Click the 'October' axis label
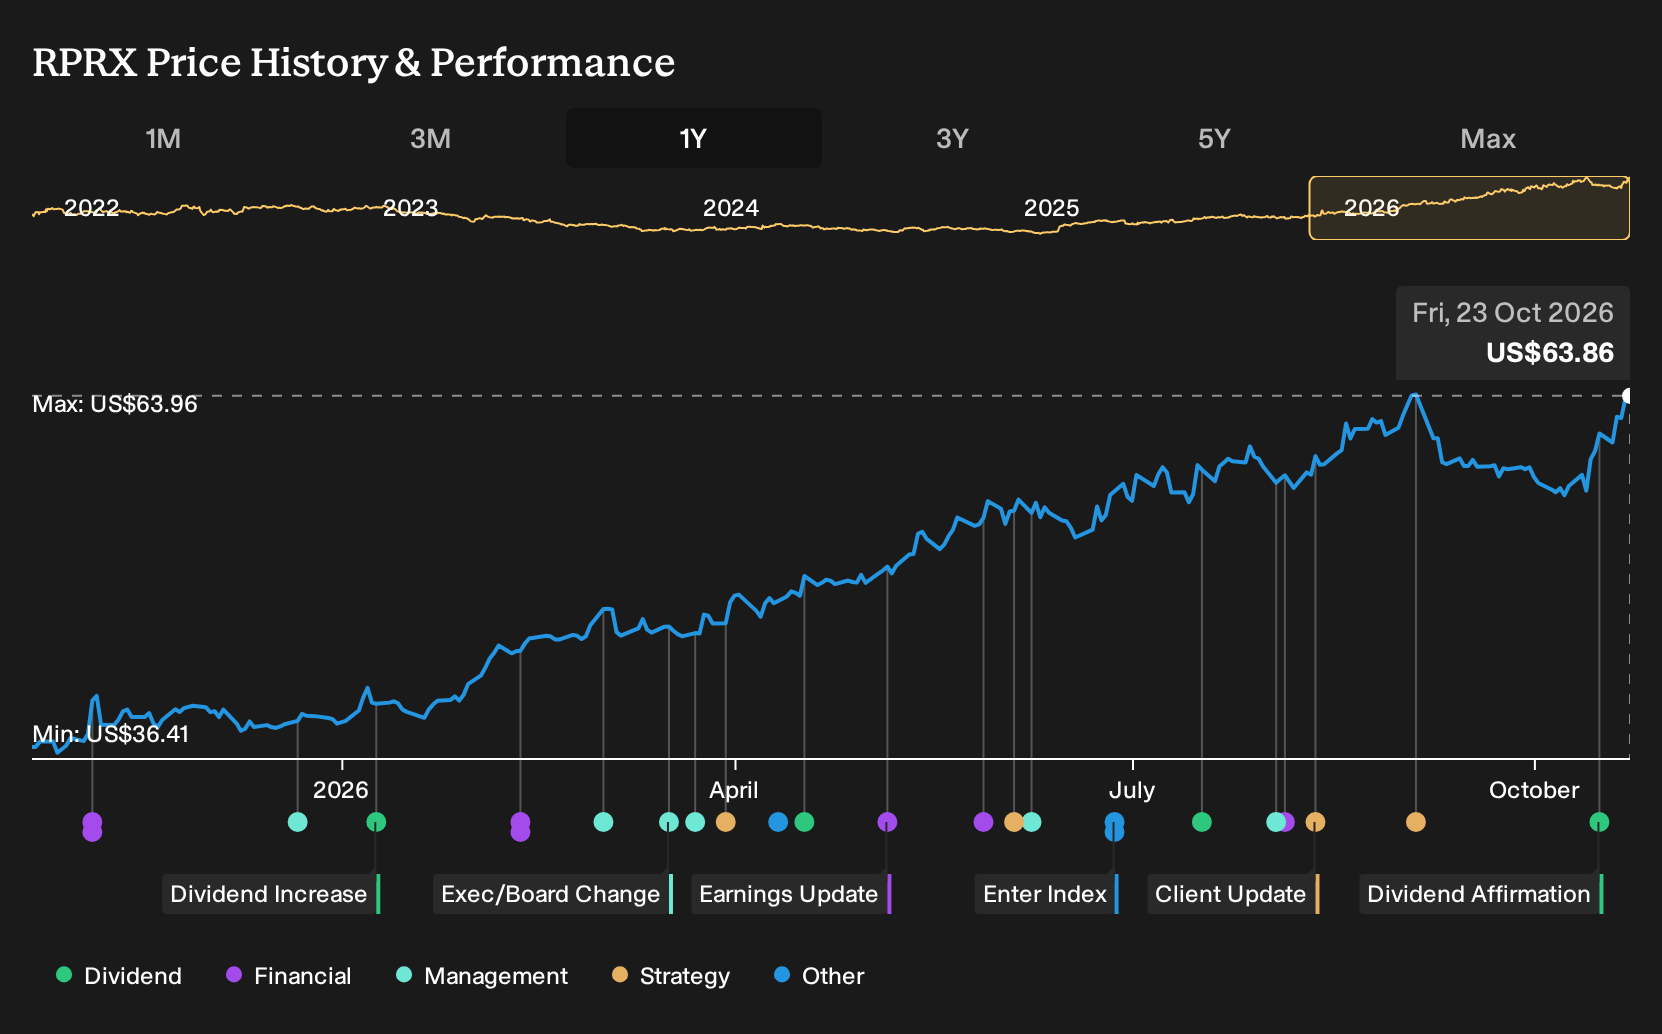Image resolution: width=1662 pixels, height=1034 pixels. pos(1534,790)
